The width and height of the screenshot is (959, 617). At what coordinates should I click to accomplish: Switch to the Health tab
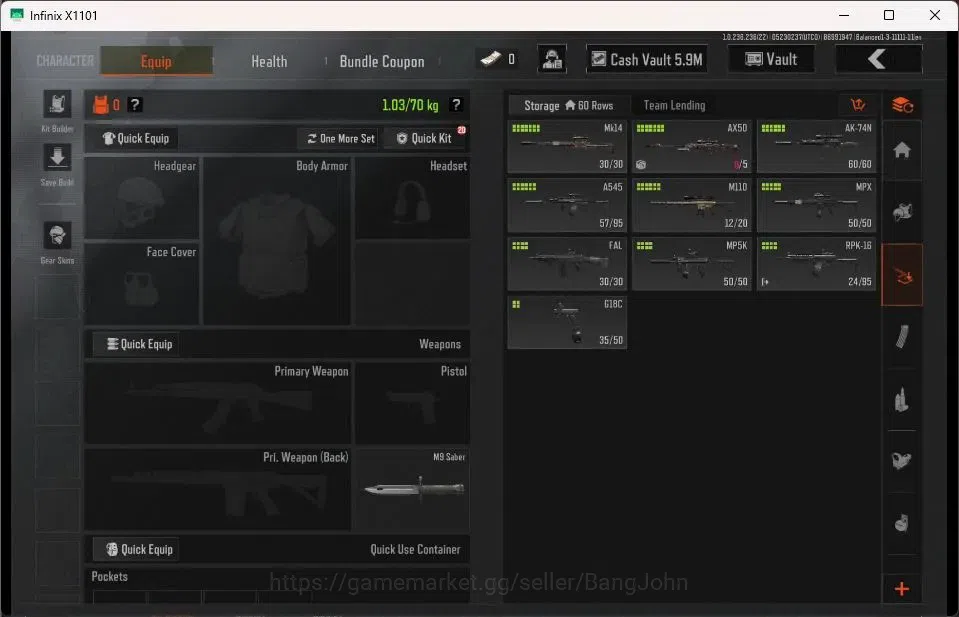point(269,61)
